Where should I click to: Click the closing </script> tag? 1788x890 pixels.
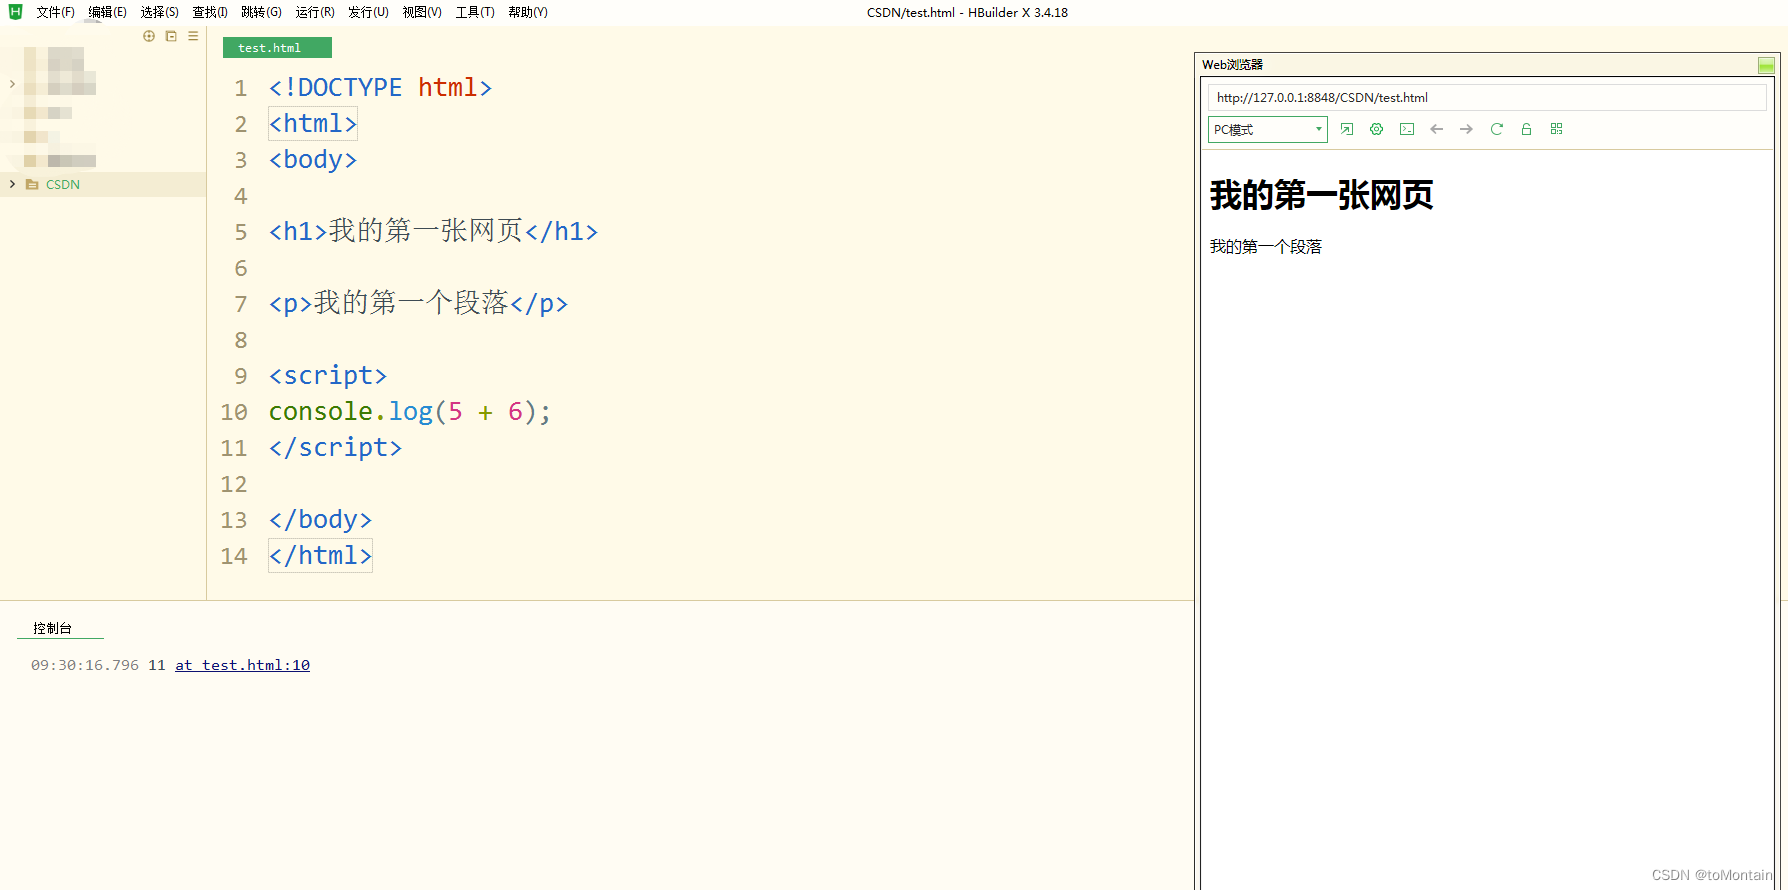coord(336,448)
